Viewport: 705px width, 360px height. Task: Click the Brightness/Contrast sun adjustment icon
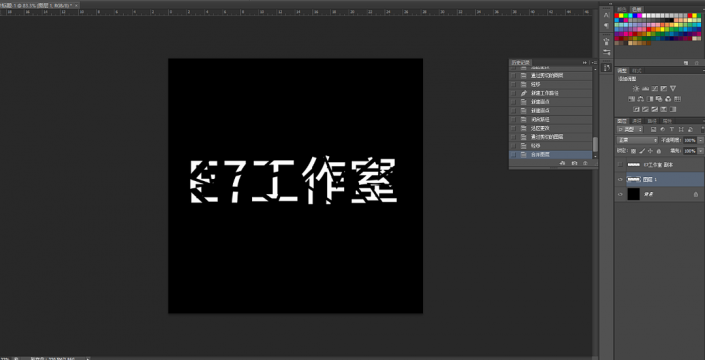pos(635,88)
